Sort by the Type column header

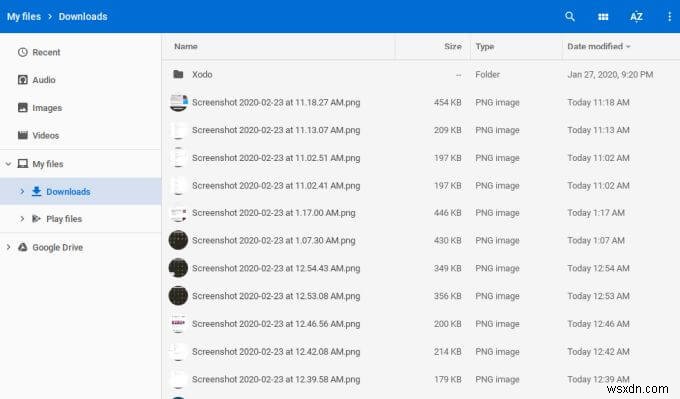[485, 46]
